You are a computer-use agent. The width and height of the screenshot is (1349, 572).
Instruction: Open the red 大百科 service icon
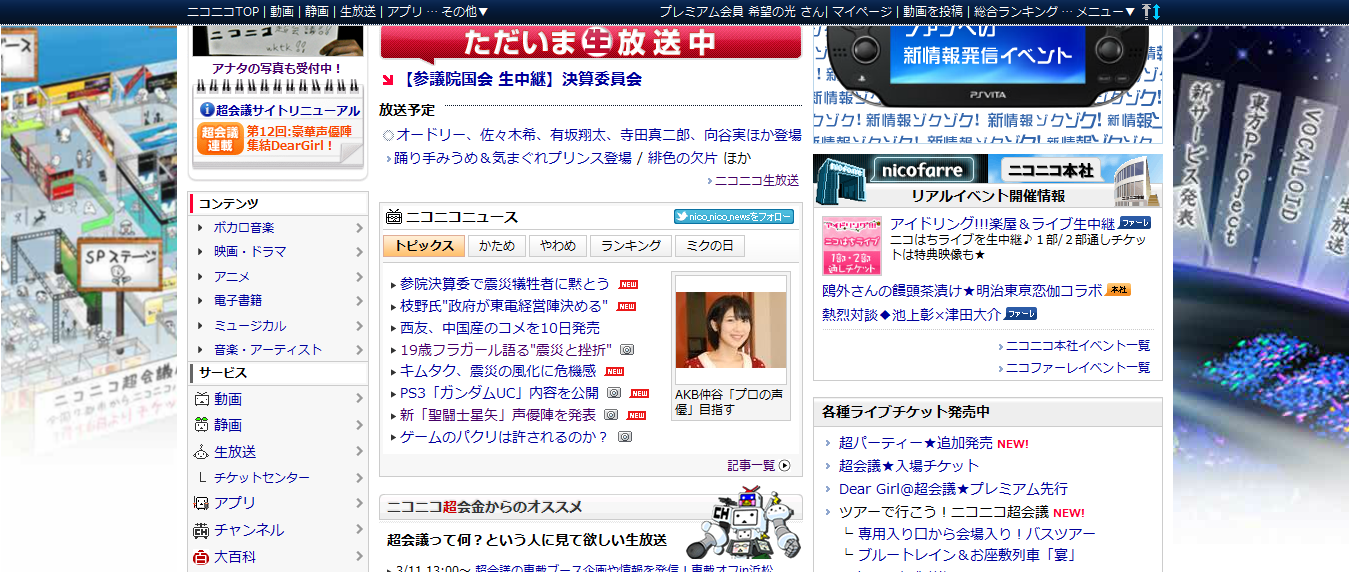coord(202,557)
